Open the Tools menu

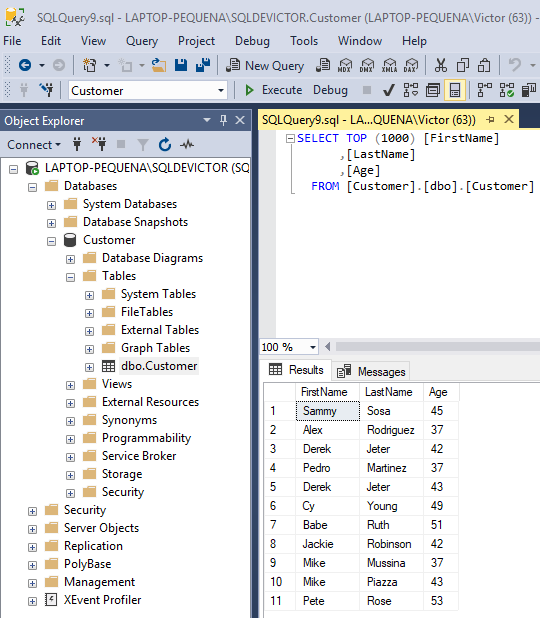point(304,41)
